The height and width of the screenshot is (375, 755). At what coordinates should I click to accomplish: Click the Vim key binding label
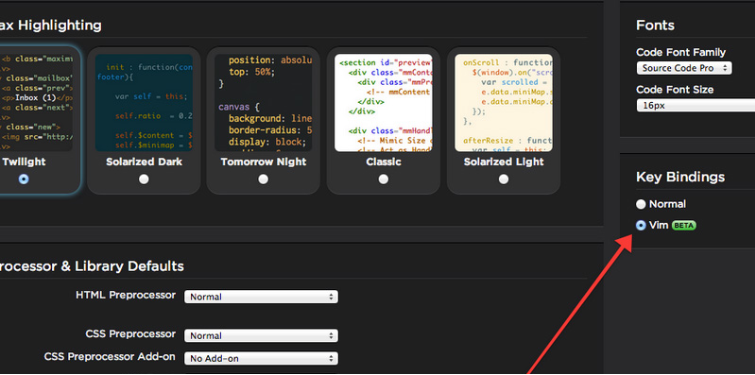coord(659,225)
